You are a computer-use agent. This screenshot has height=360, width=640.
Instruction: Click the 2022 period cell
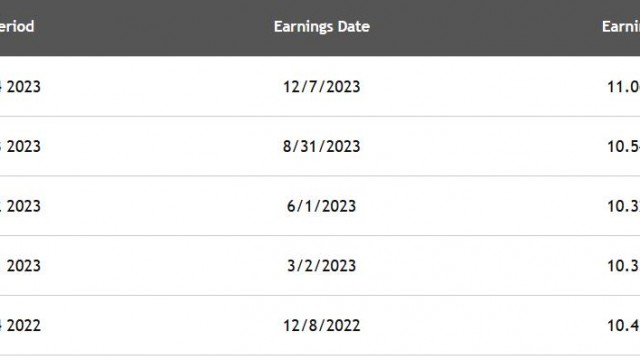point(20,325)
